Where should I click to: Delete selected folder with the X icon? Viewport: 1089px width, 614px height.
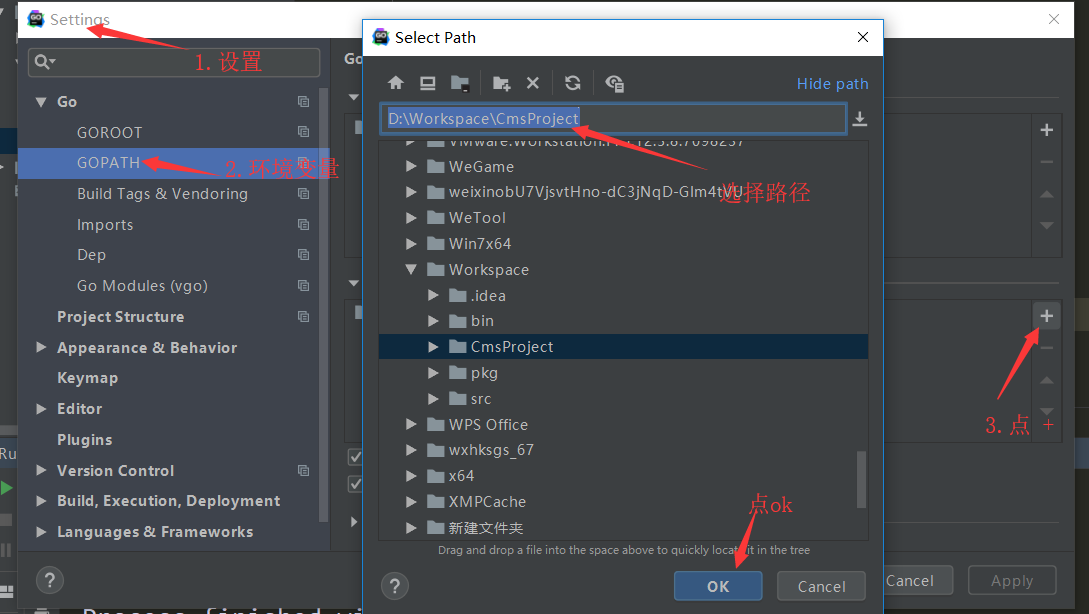click(x=533, y=84)
